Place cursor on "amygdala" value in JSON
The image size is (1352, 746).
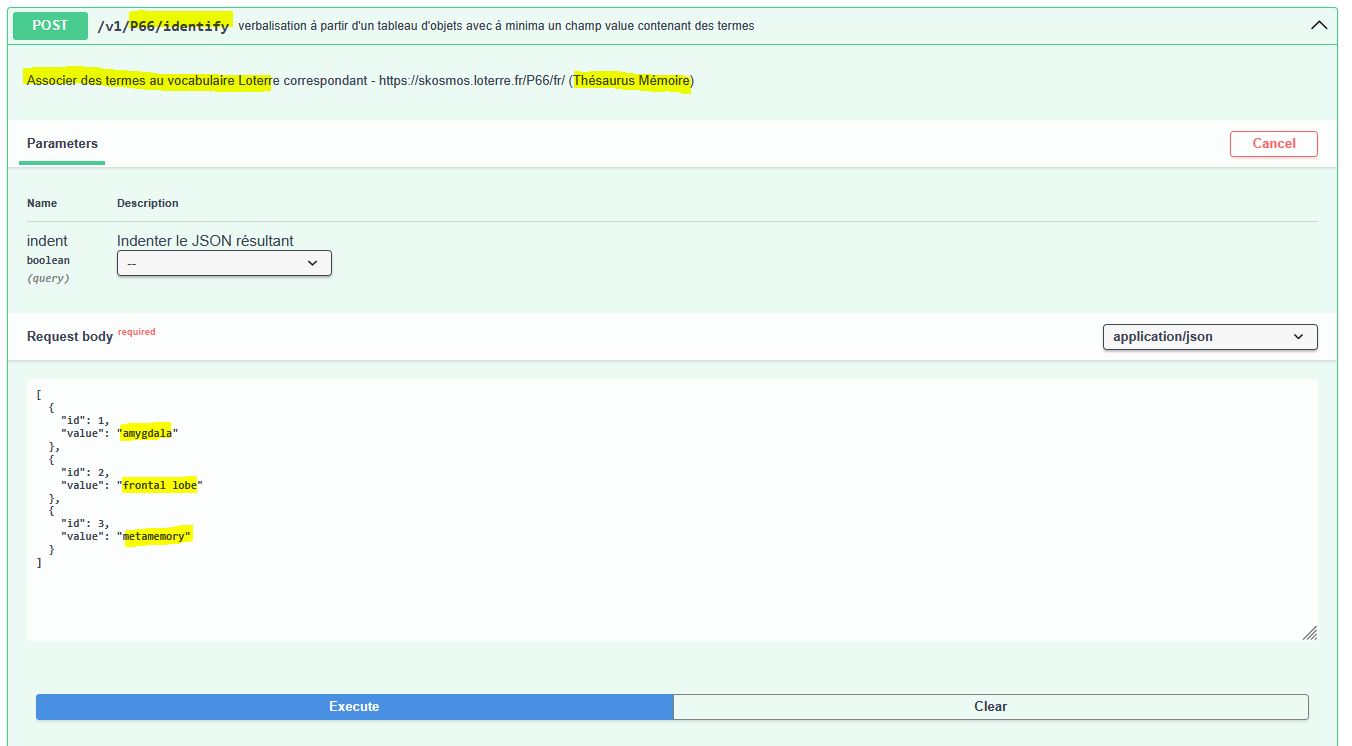147,433
